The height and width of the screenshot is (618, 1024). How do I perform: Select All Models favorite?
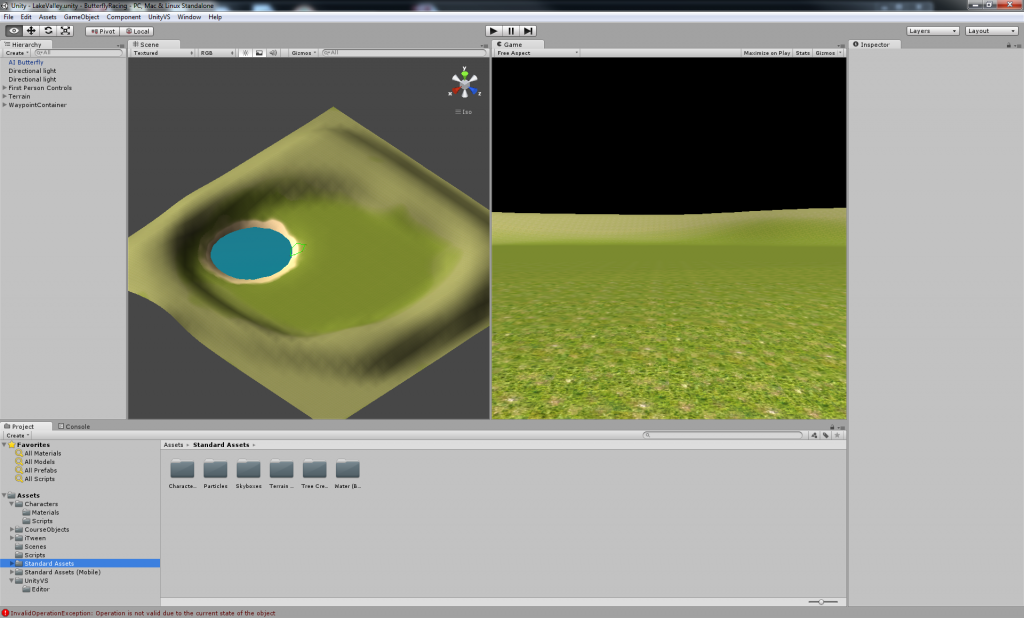(39, 462)
